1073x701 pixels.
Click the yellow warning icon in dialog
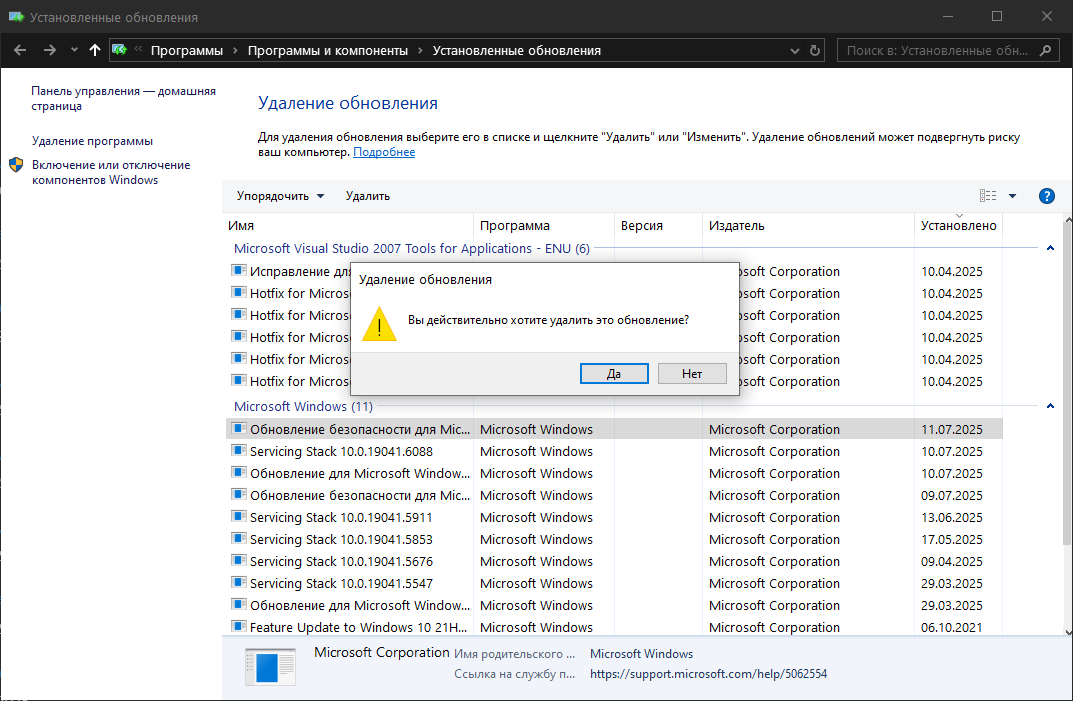(379, 324)
